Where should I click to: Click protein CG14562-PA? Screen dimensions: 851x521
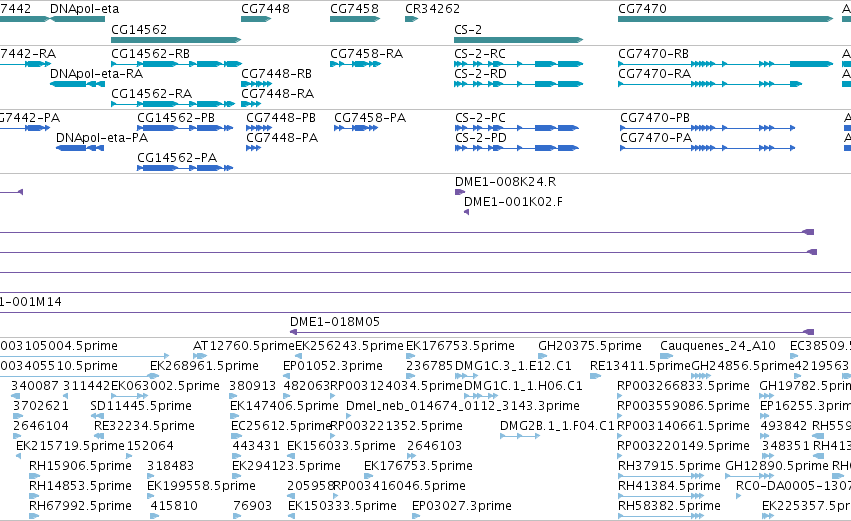click(177, 158)
